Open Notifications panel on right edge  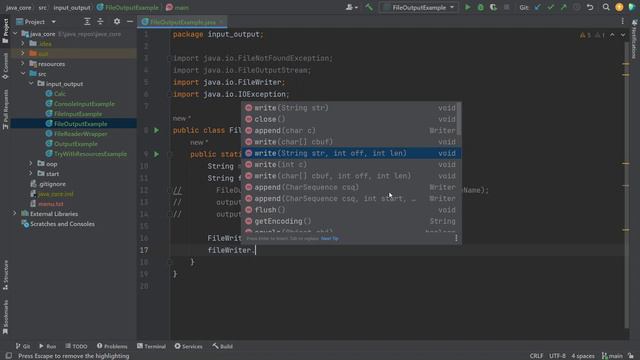click(634, 40)
